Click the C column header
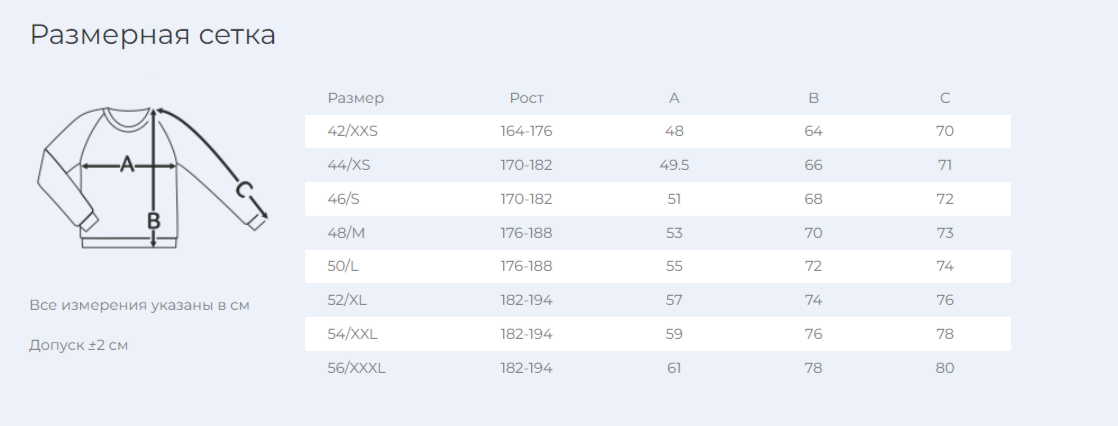 (945, 98)
